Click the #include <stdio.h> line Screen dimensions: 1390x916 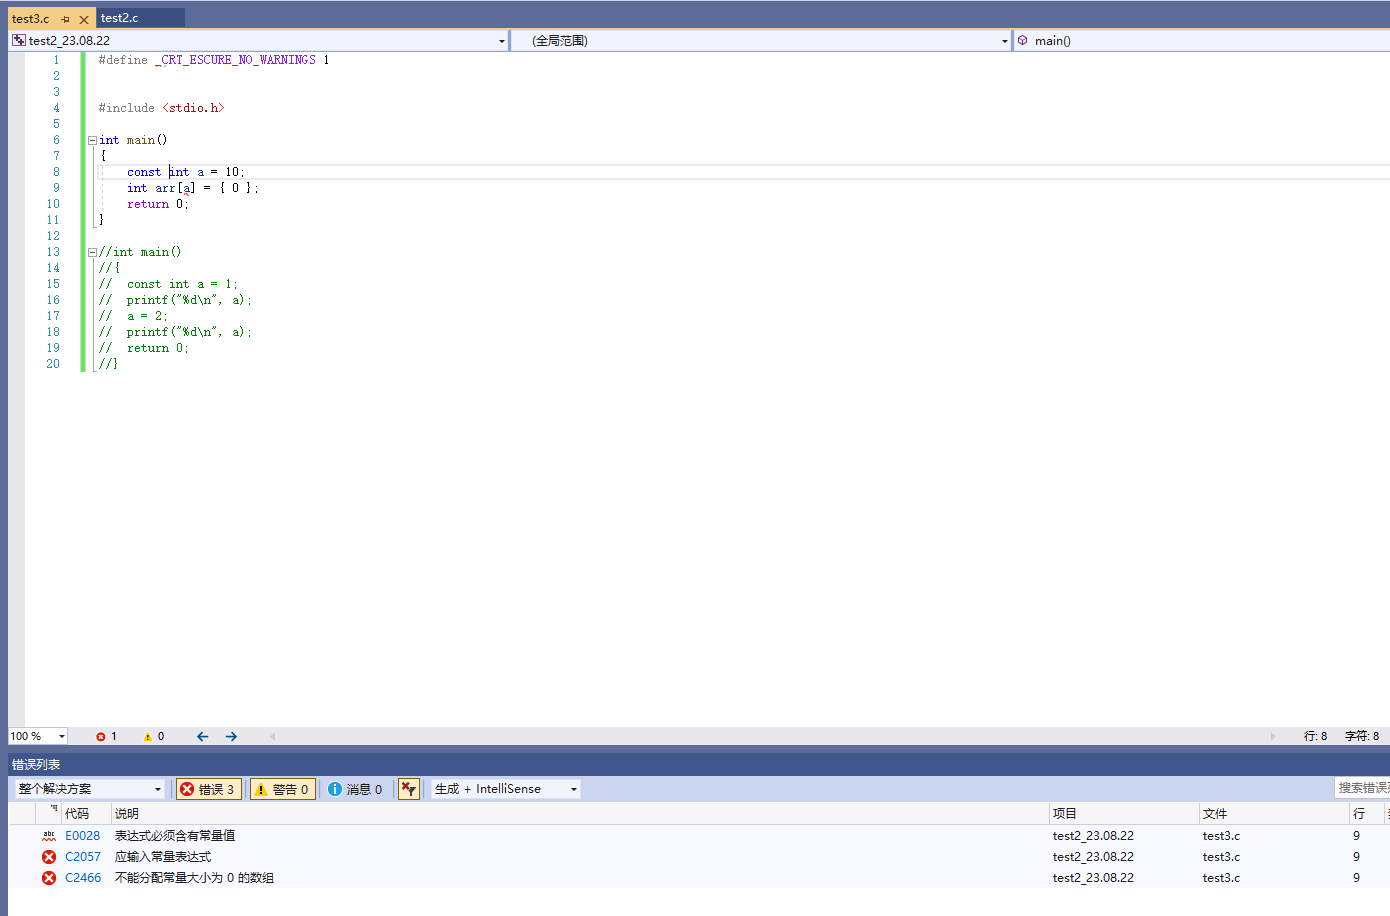click(161, 108)
